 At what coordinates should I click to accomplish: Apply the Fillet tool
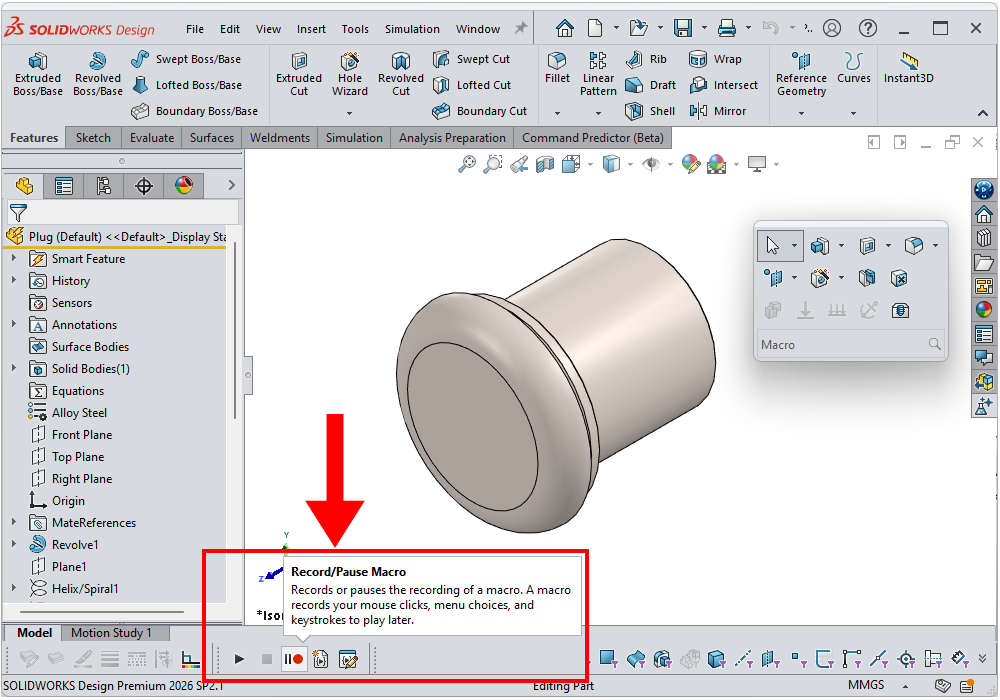pyautogui.click(x=557, y=68)
